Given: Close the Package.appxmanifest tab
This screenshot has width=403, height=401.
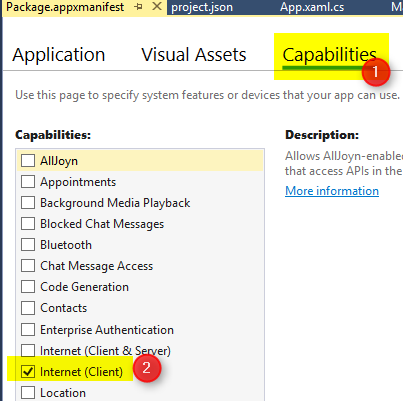Looking at the screenshot, I should pyautogui.click(x=157, y=7).
